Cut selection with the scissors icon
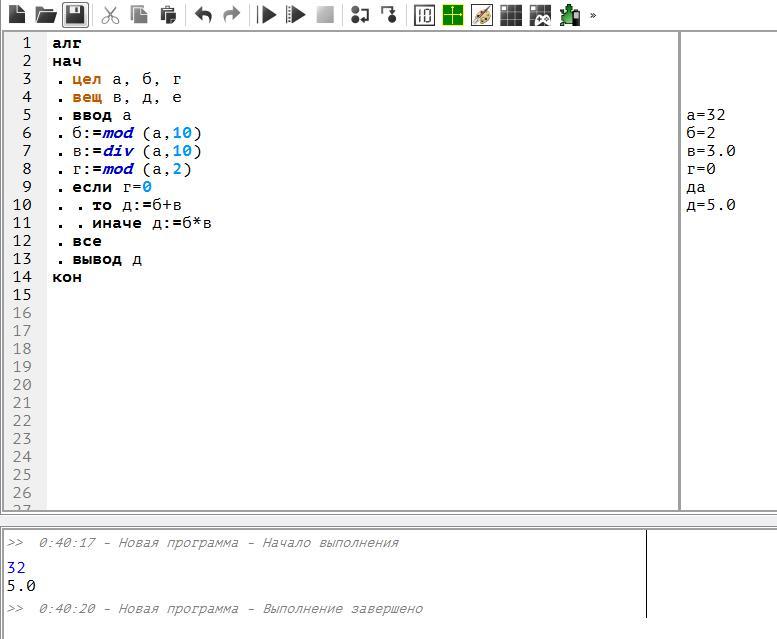777x639 pixels. pyautogui.click(x=110, y=15)
